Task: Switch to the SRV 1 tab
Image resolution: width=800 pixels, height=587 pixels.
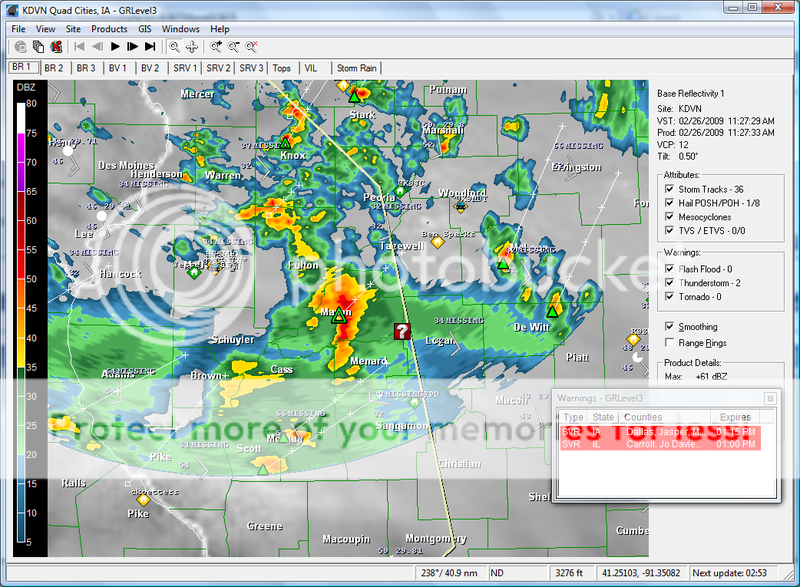Action: (185, 68)
